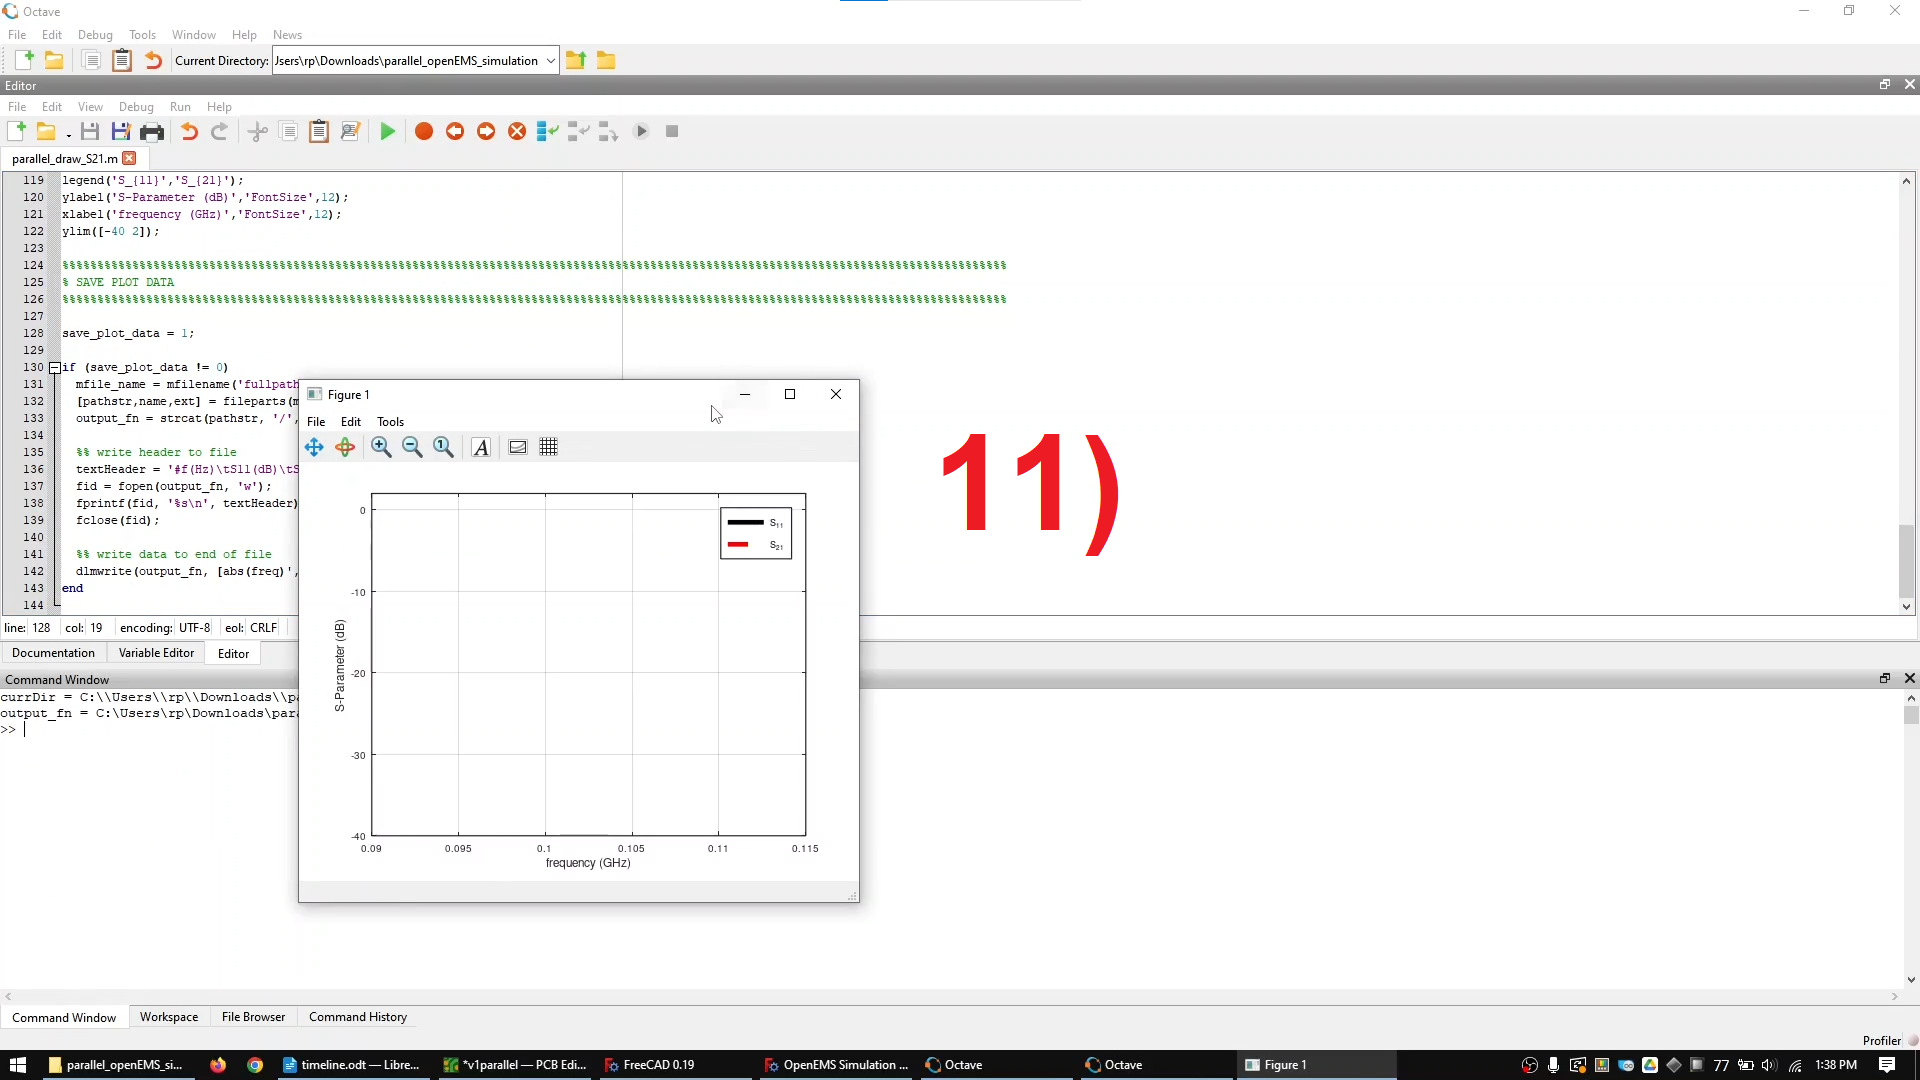Screen dimensions: 1920x1080
Task: Select the rotate tool in Figure 1
Action: 345,447
